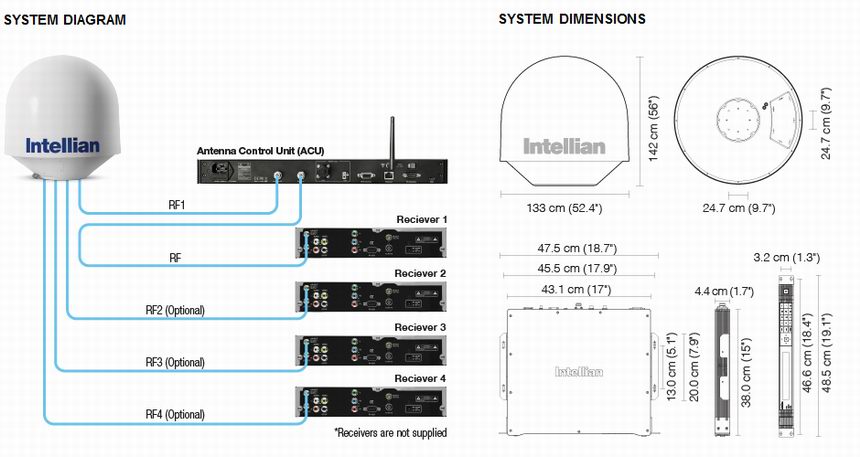
Task: Click the 13.0 cm (5.1") dimension
Action: pos(672,366)
